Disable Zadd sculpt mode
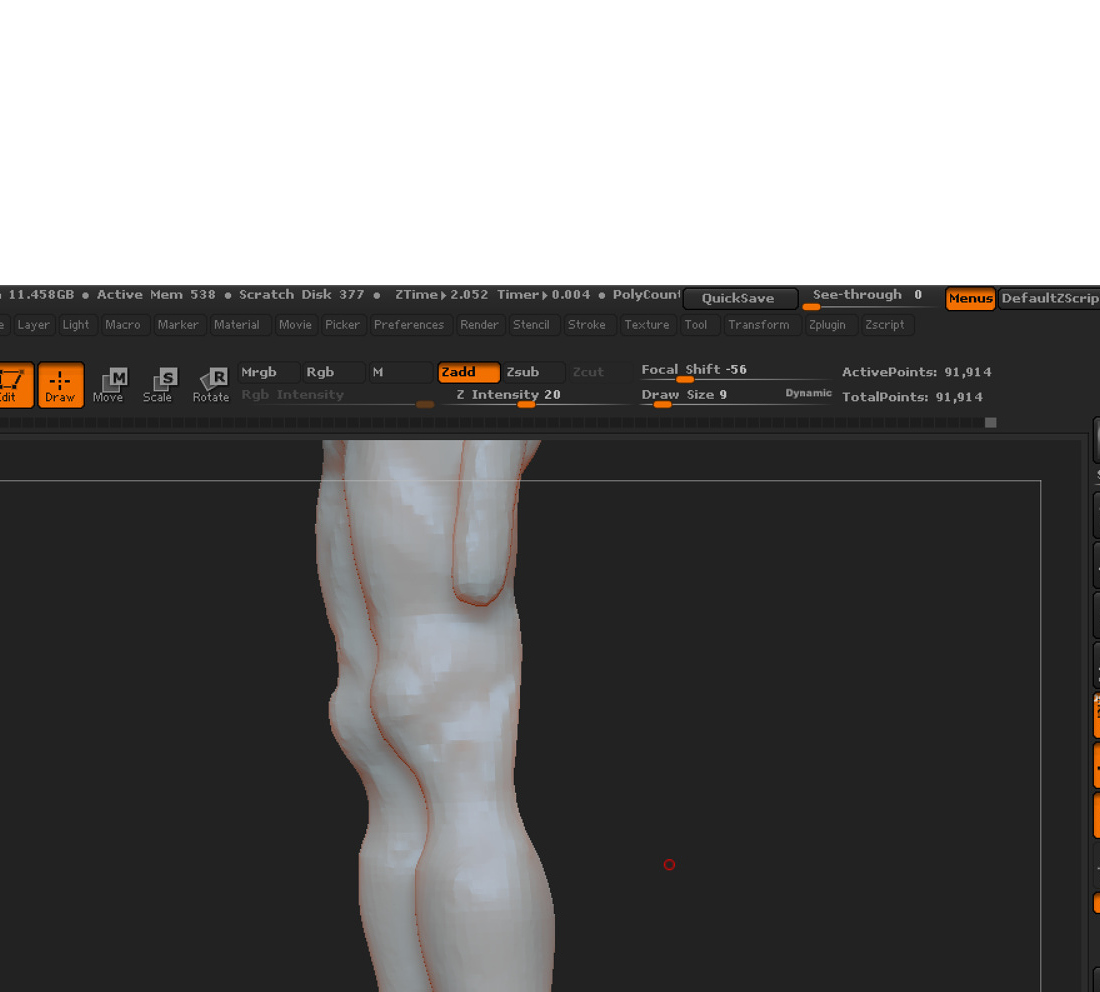This screenshot has width=1100, height=992. point(469,372)
